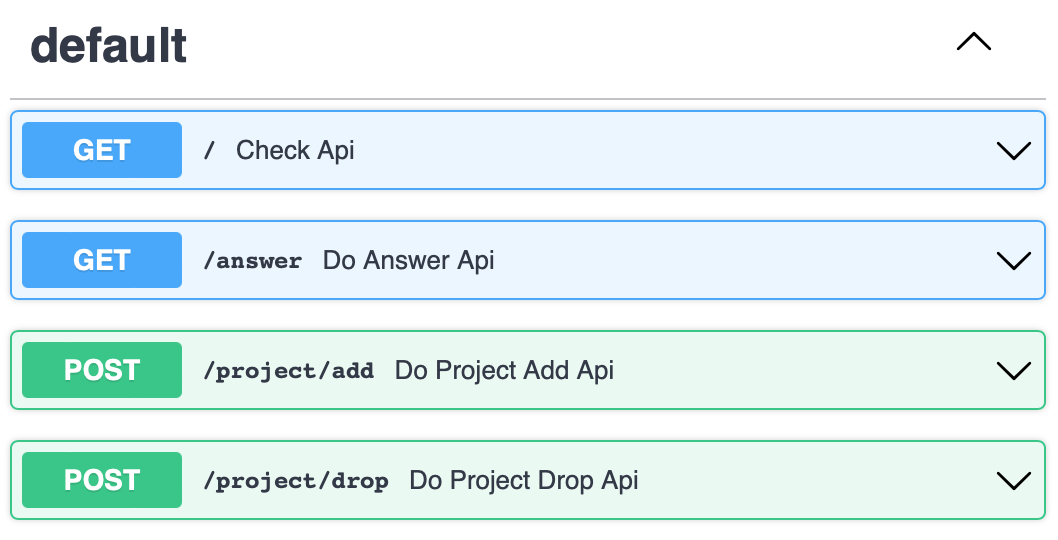
Task: Open /project/add details with its chevron
Action: pos(1013,371)
